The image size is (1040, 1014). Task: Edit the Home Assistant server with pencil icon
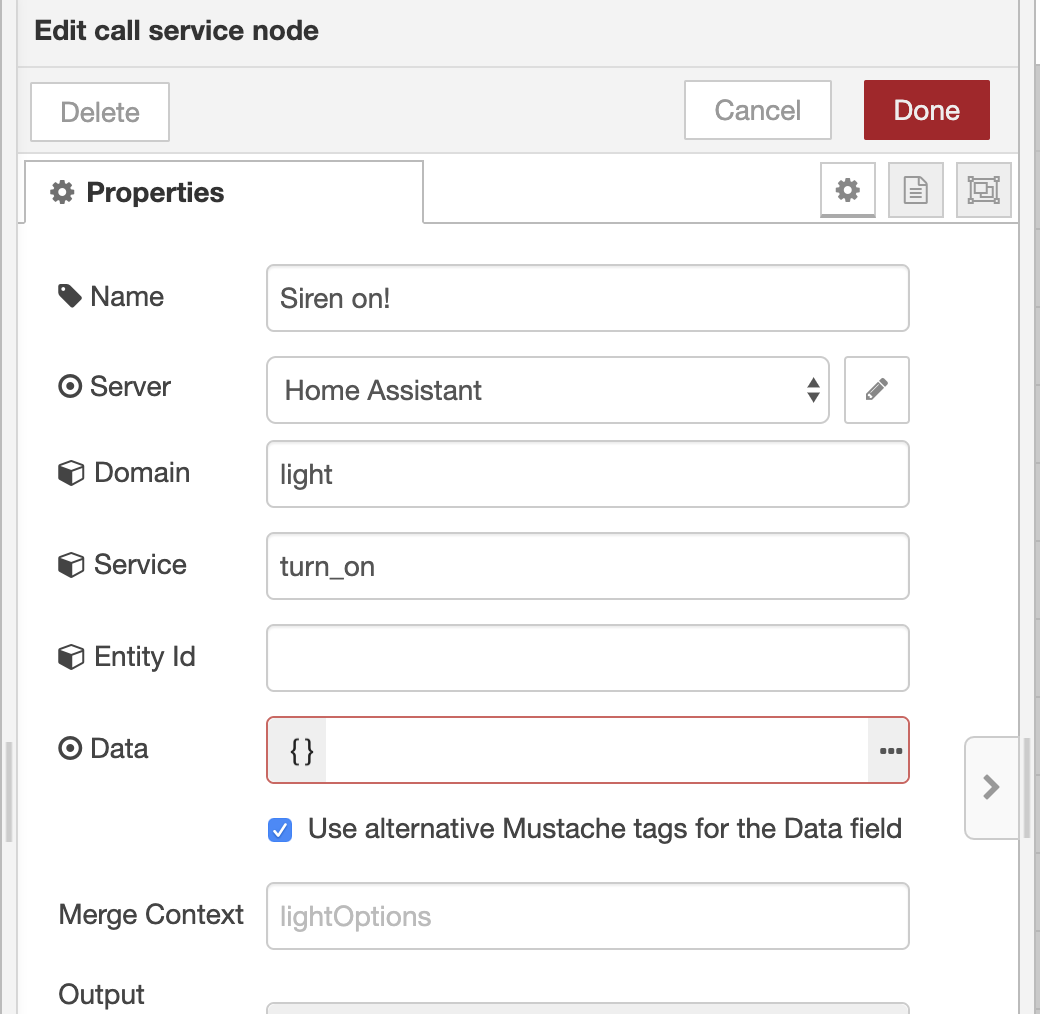[x=876, y=390]
